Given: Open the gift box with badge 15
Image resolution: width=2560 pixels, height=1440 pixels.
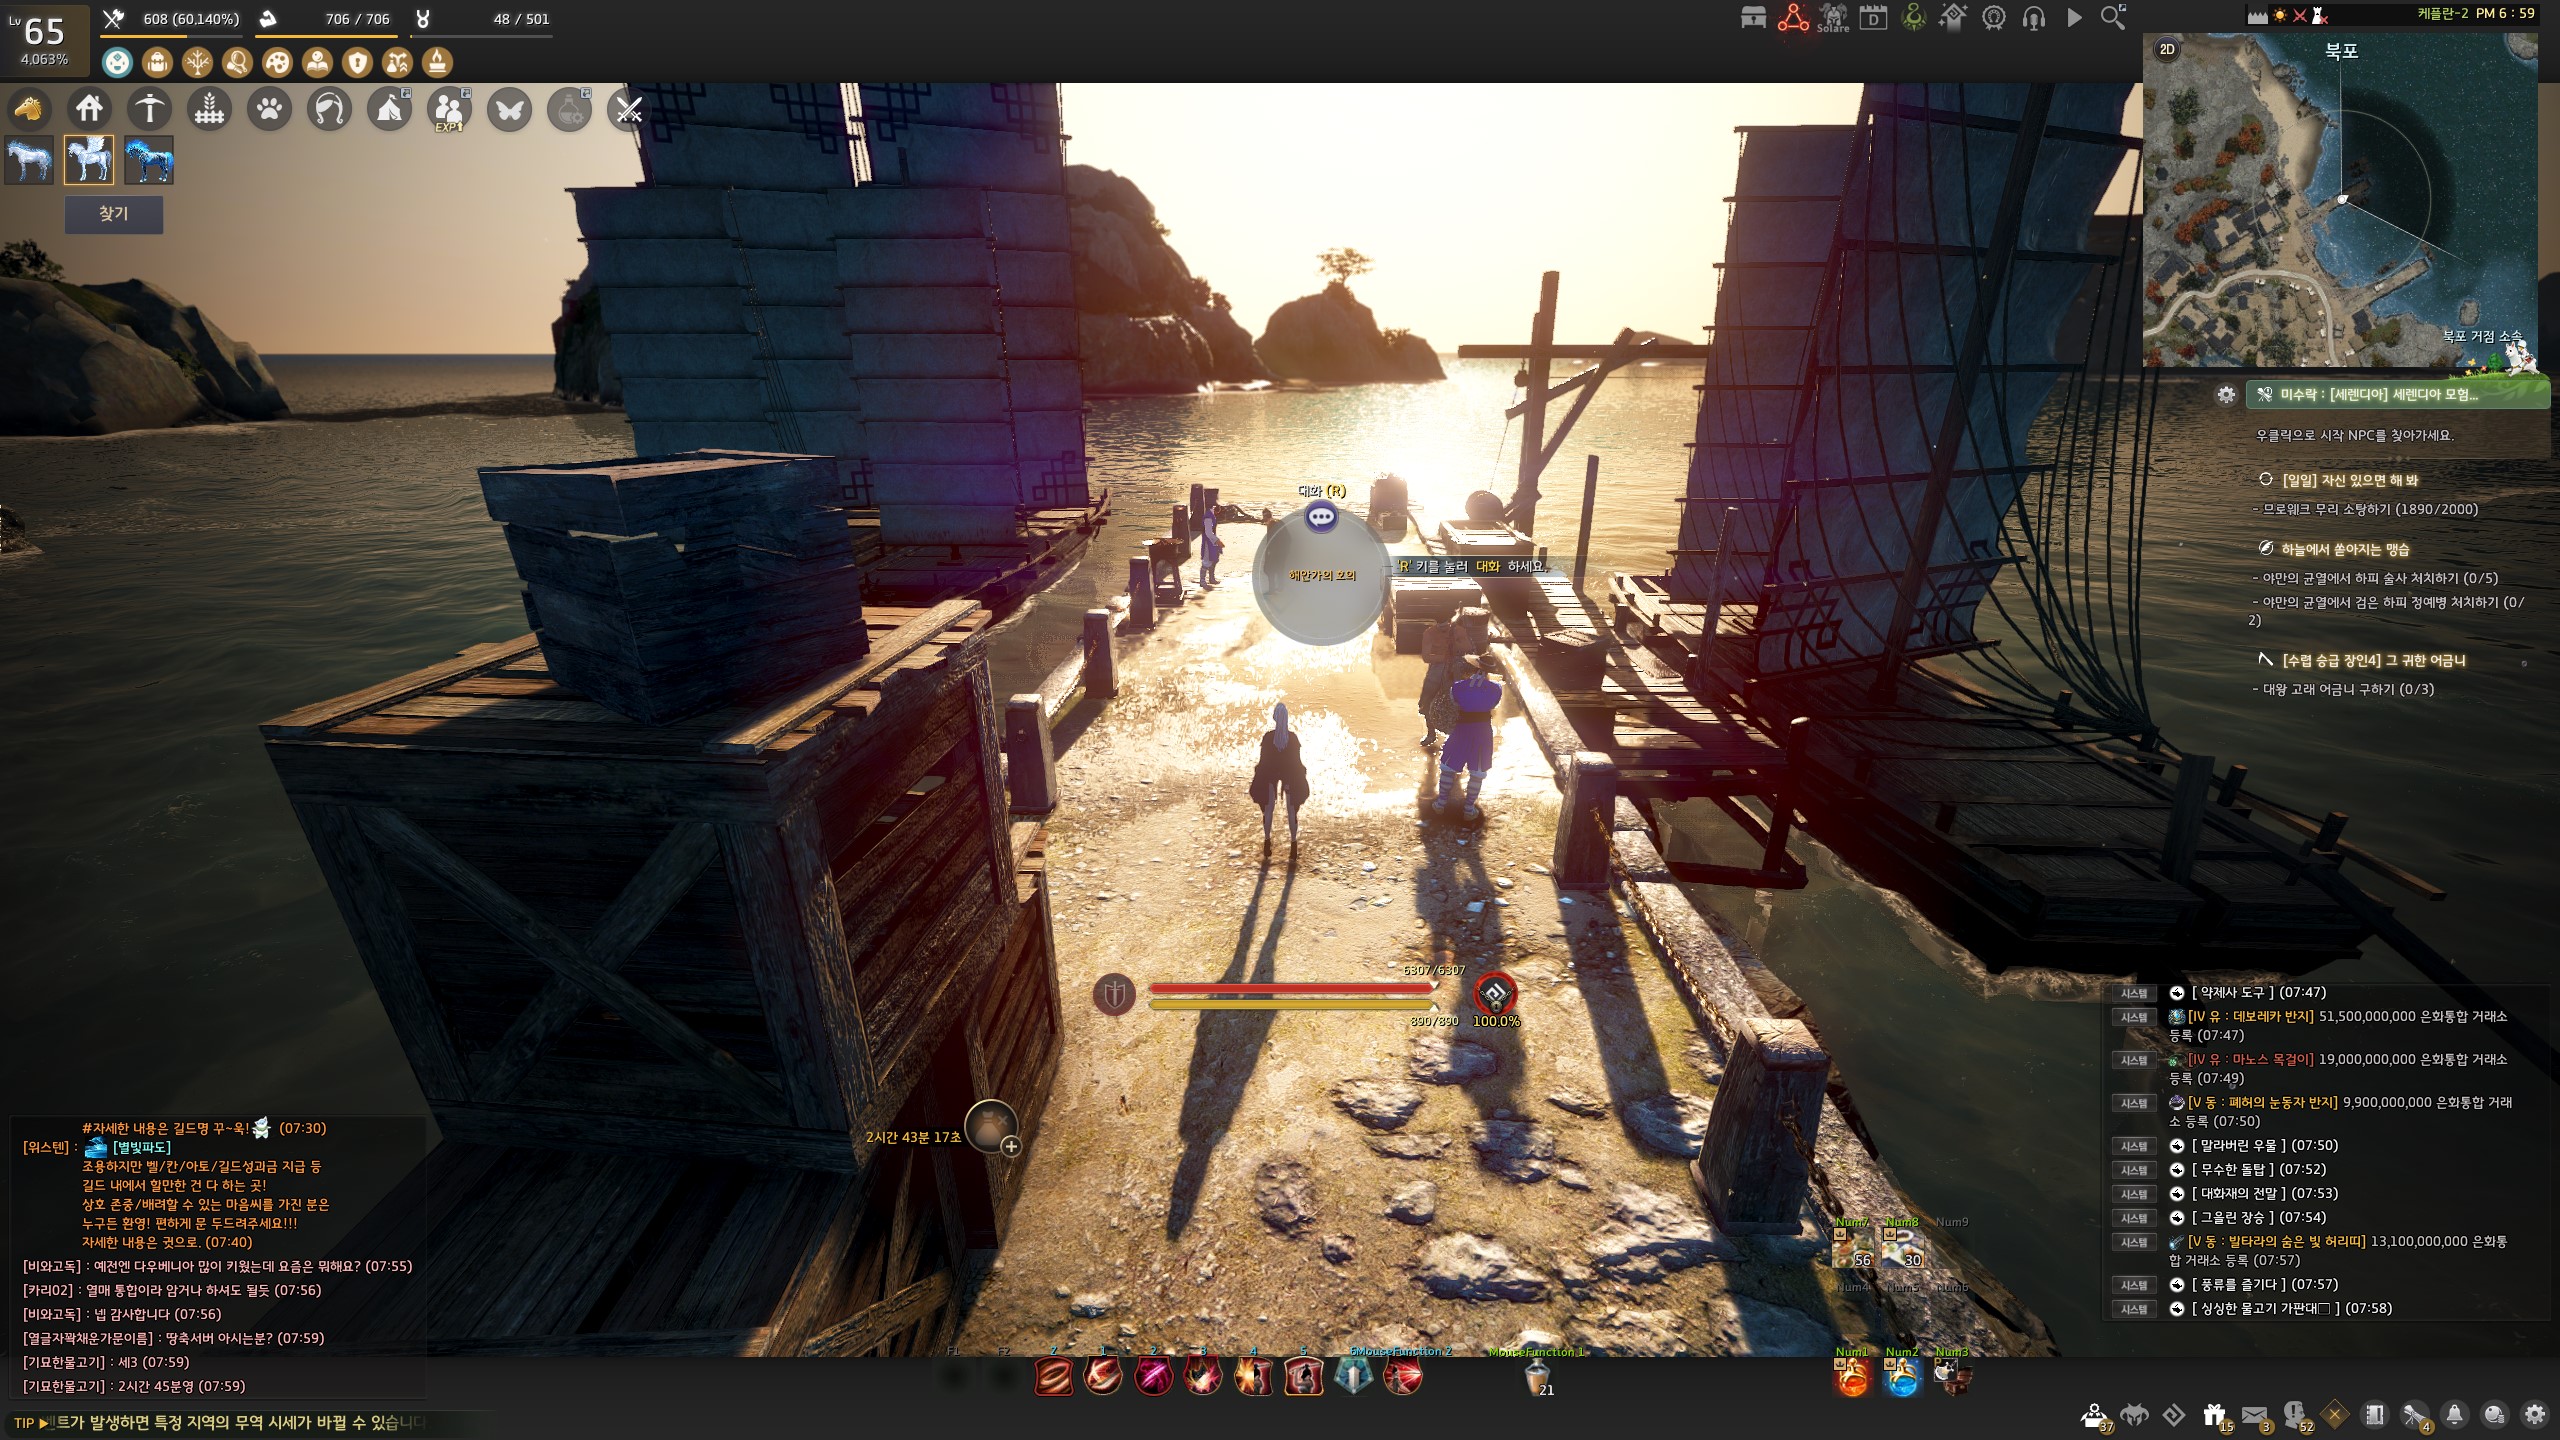Looking at the screenshot, I should pos(2215,1416).
